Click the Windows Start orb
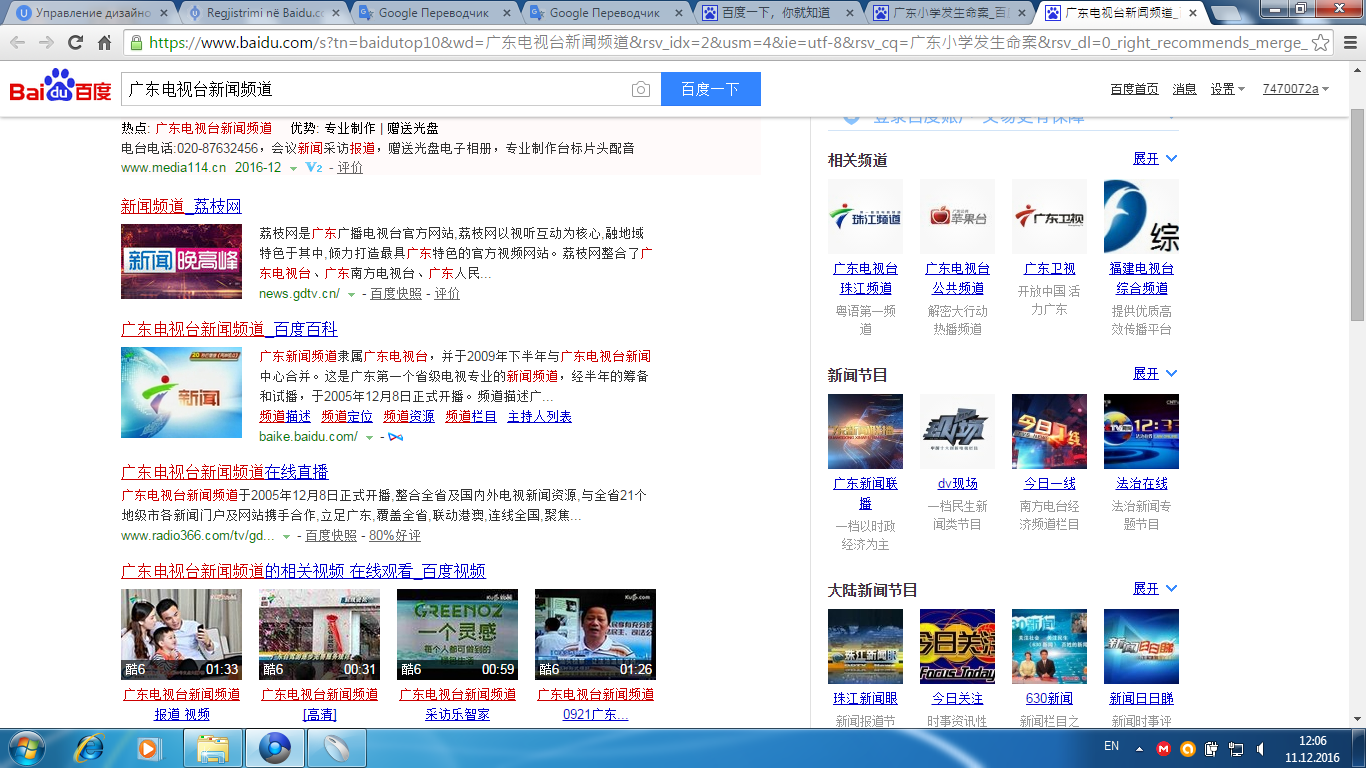The height and width of the screenshot is (768, 1366). (26, 748)
